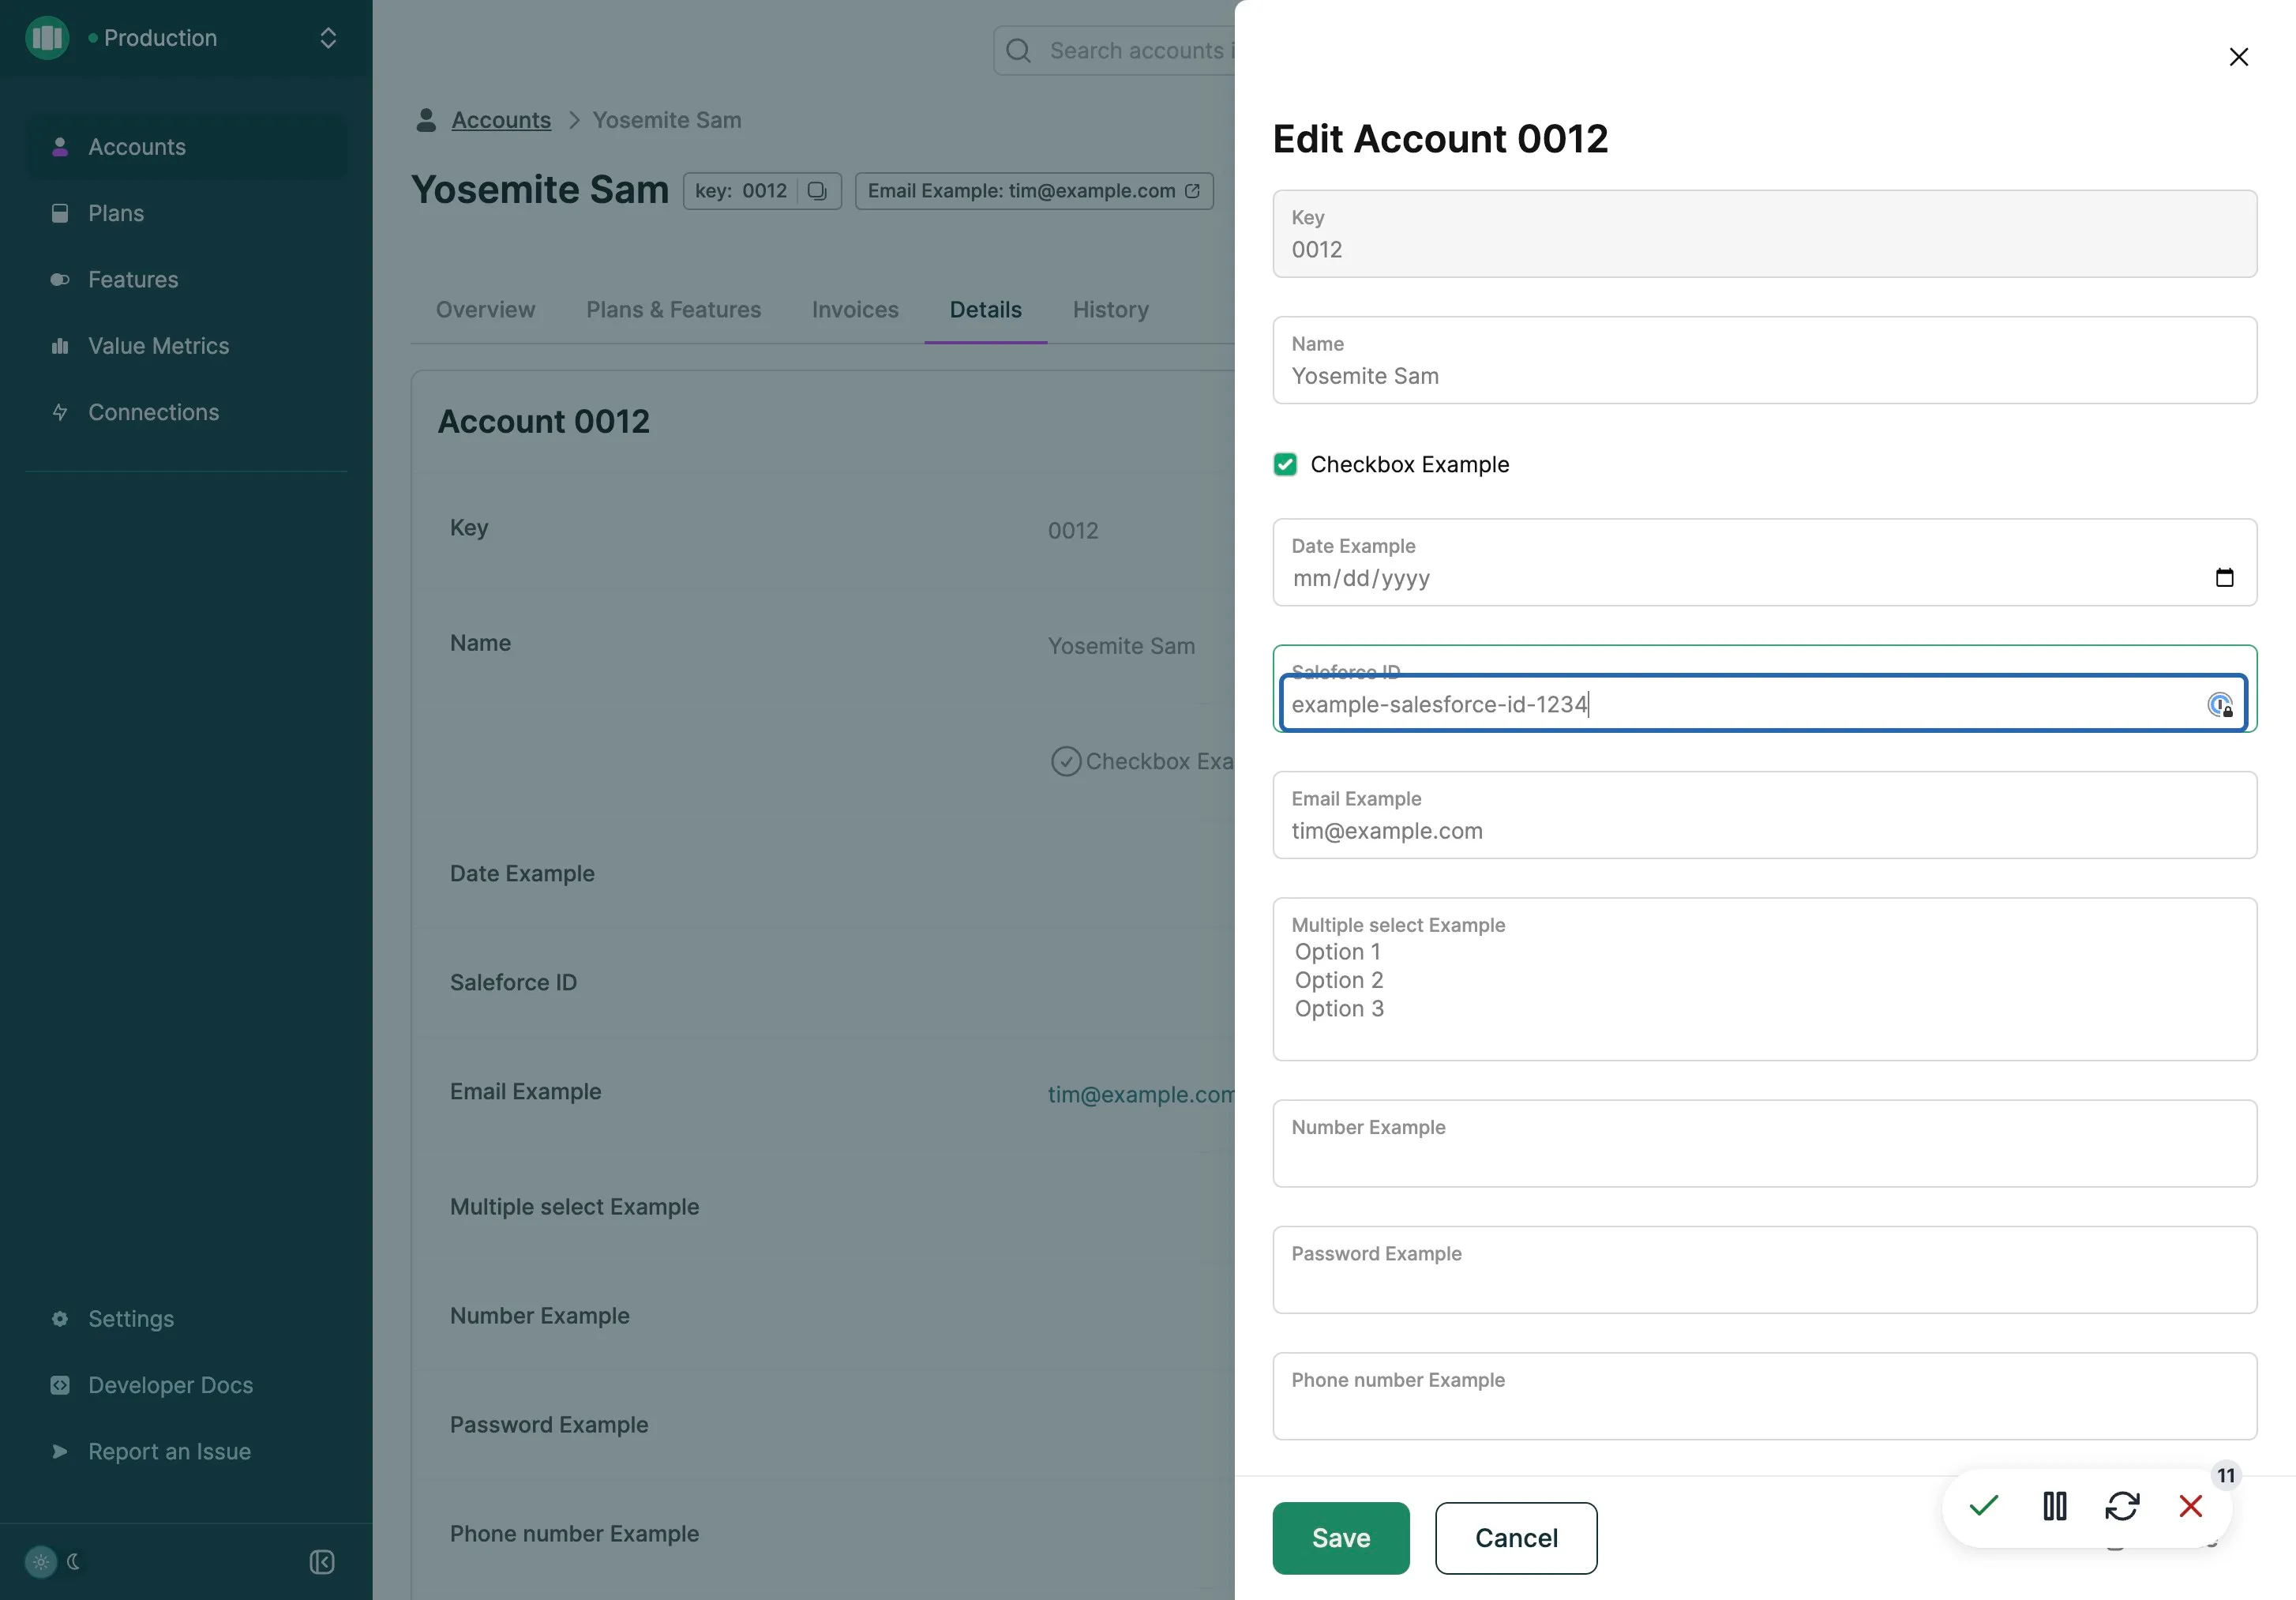
Task: Click the red X in floating toolbar
Action: click(x=2190, y=1506)
